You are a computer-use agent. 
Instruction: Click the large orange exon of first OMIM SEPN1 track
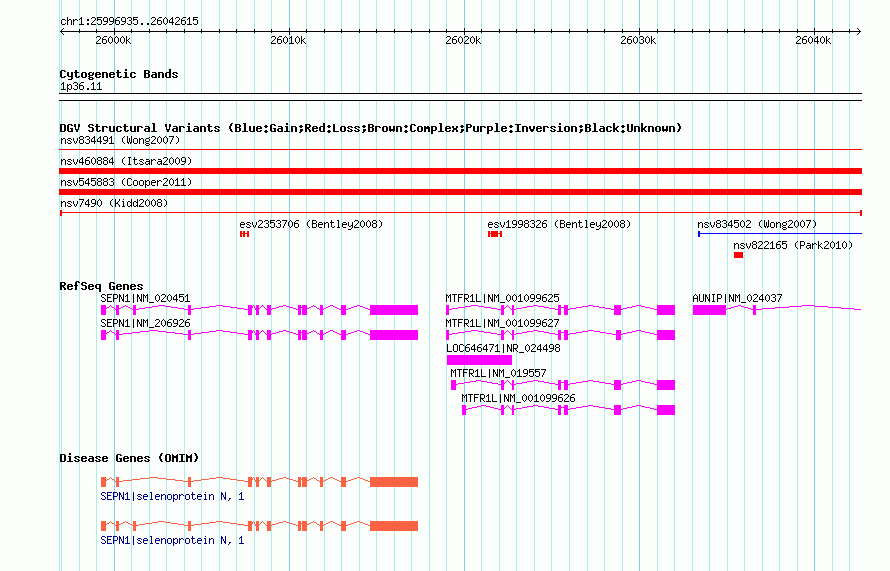coord(394,482)
